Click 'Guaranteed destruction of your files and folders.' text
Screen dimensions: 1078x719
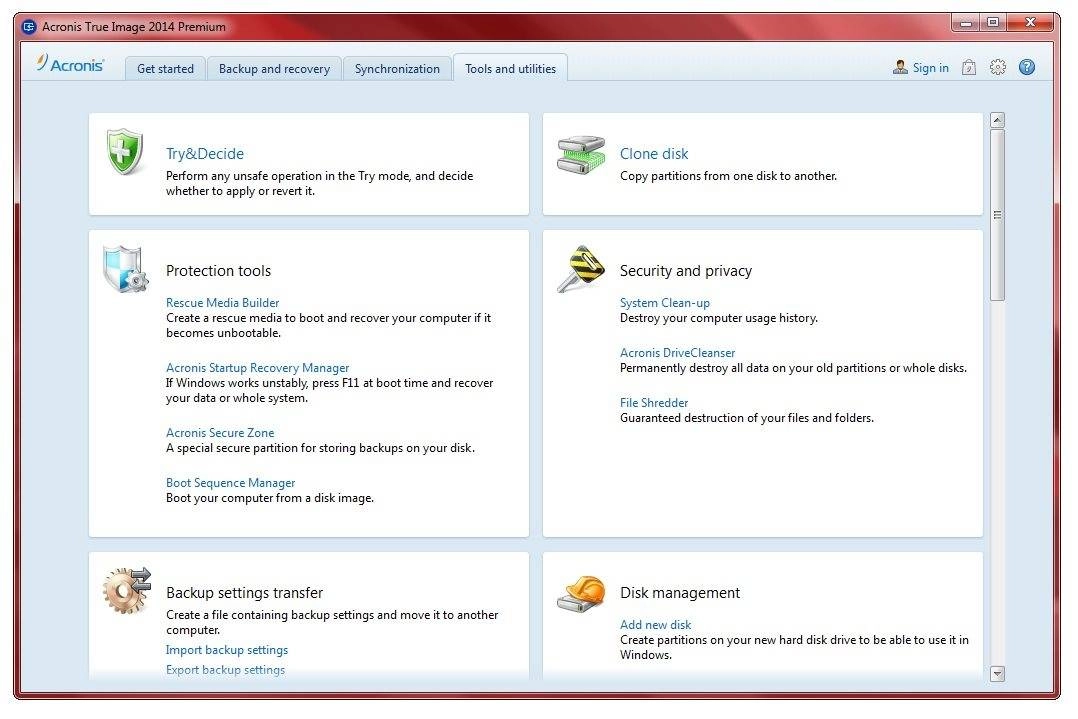click(747, 418)
